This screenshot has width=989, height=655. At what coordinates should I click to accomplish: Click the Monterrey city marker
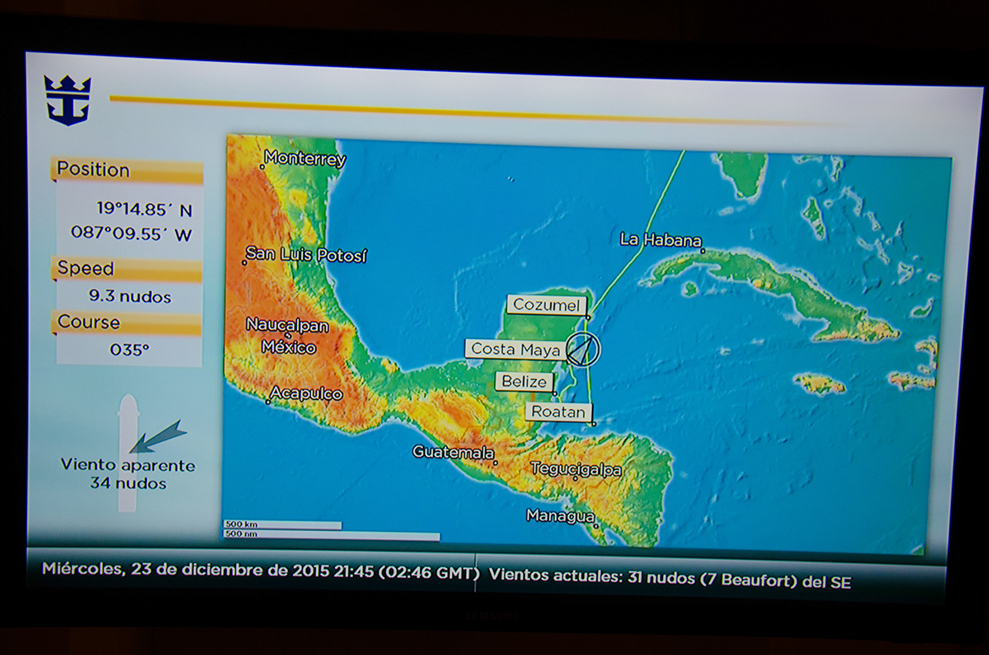[262, 166]
